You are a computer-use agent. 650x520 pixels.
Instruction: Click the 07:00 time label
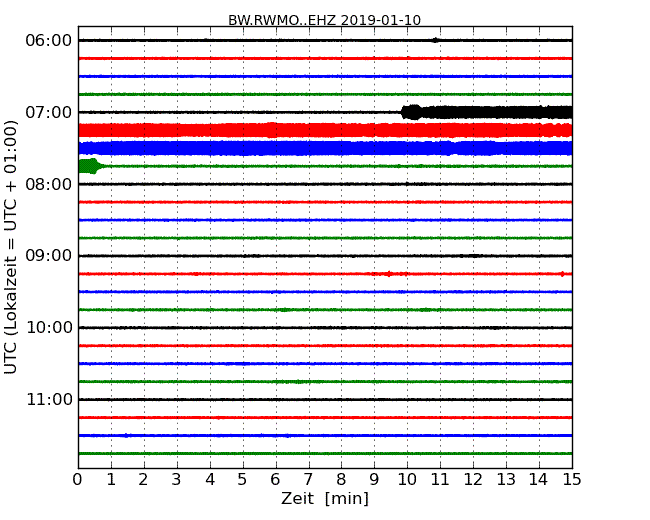(x=49, y=112)
